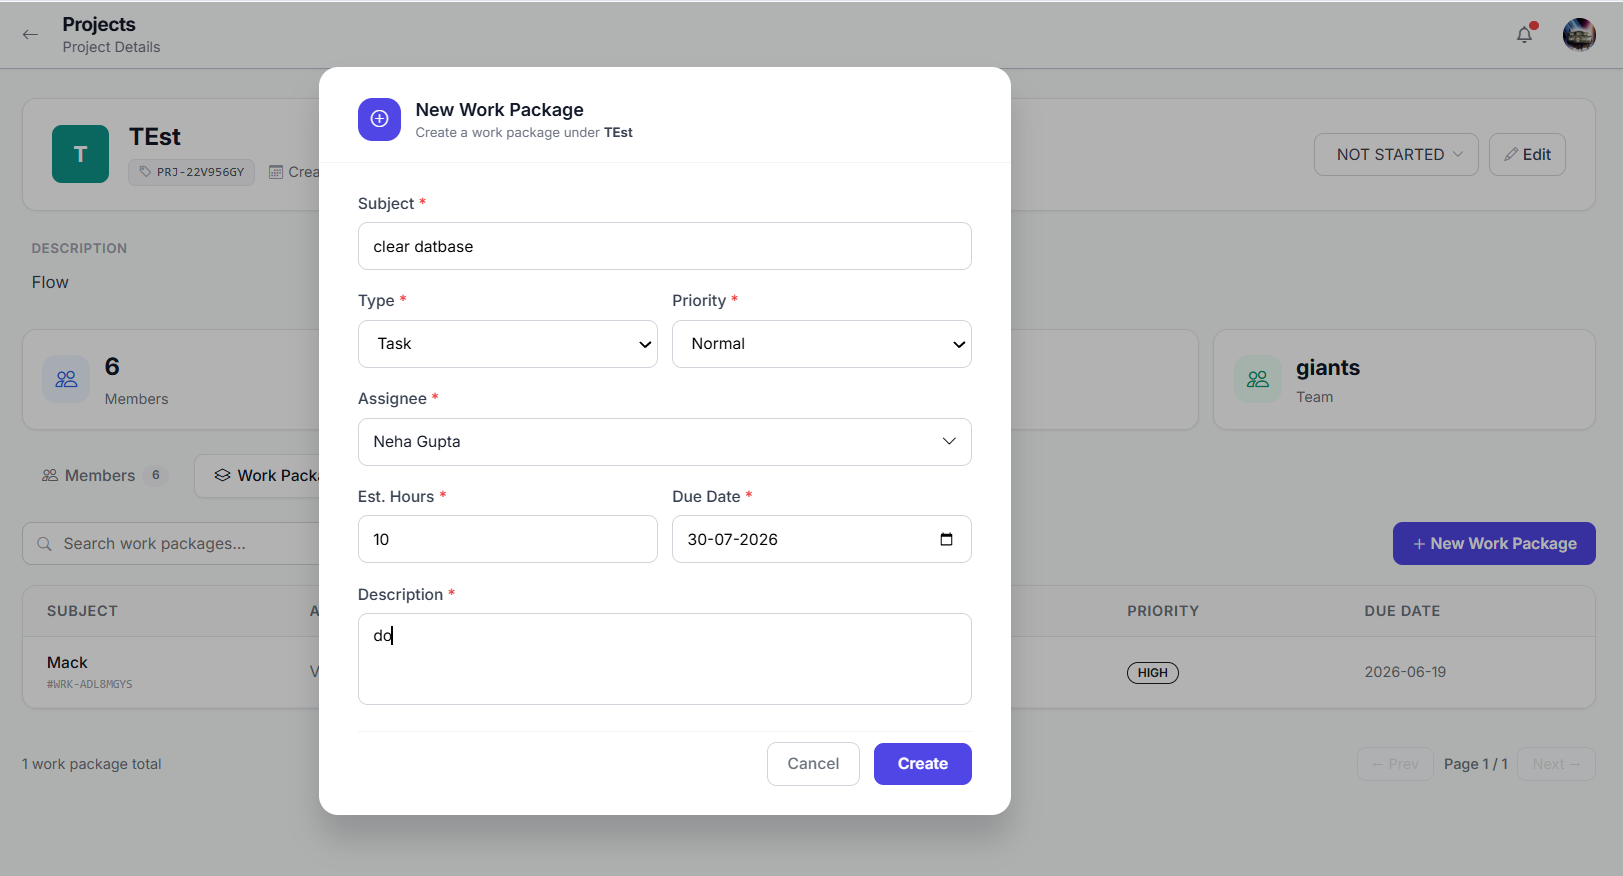Focus the Est. Hours field
The width and height of the screenshot is (1623, 876).
point(508,539)
